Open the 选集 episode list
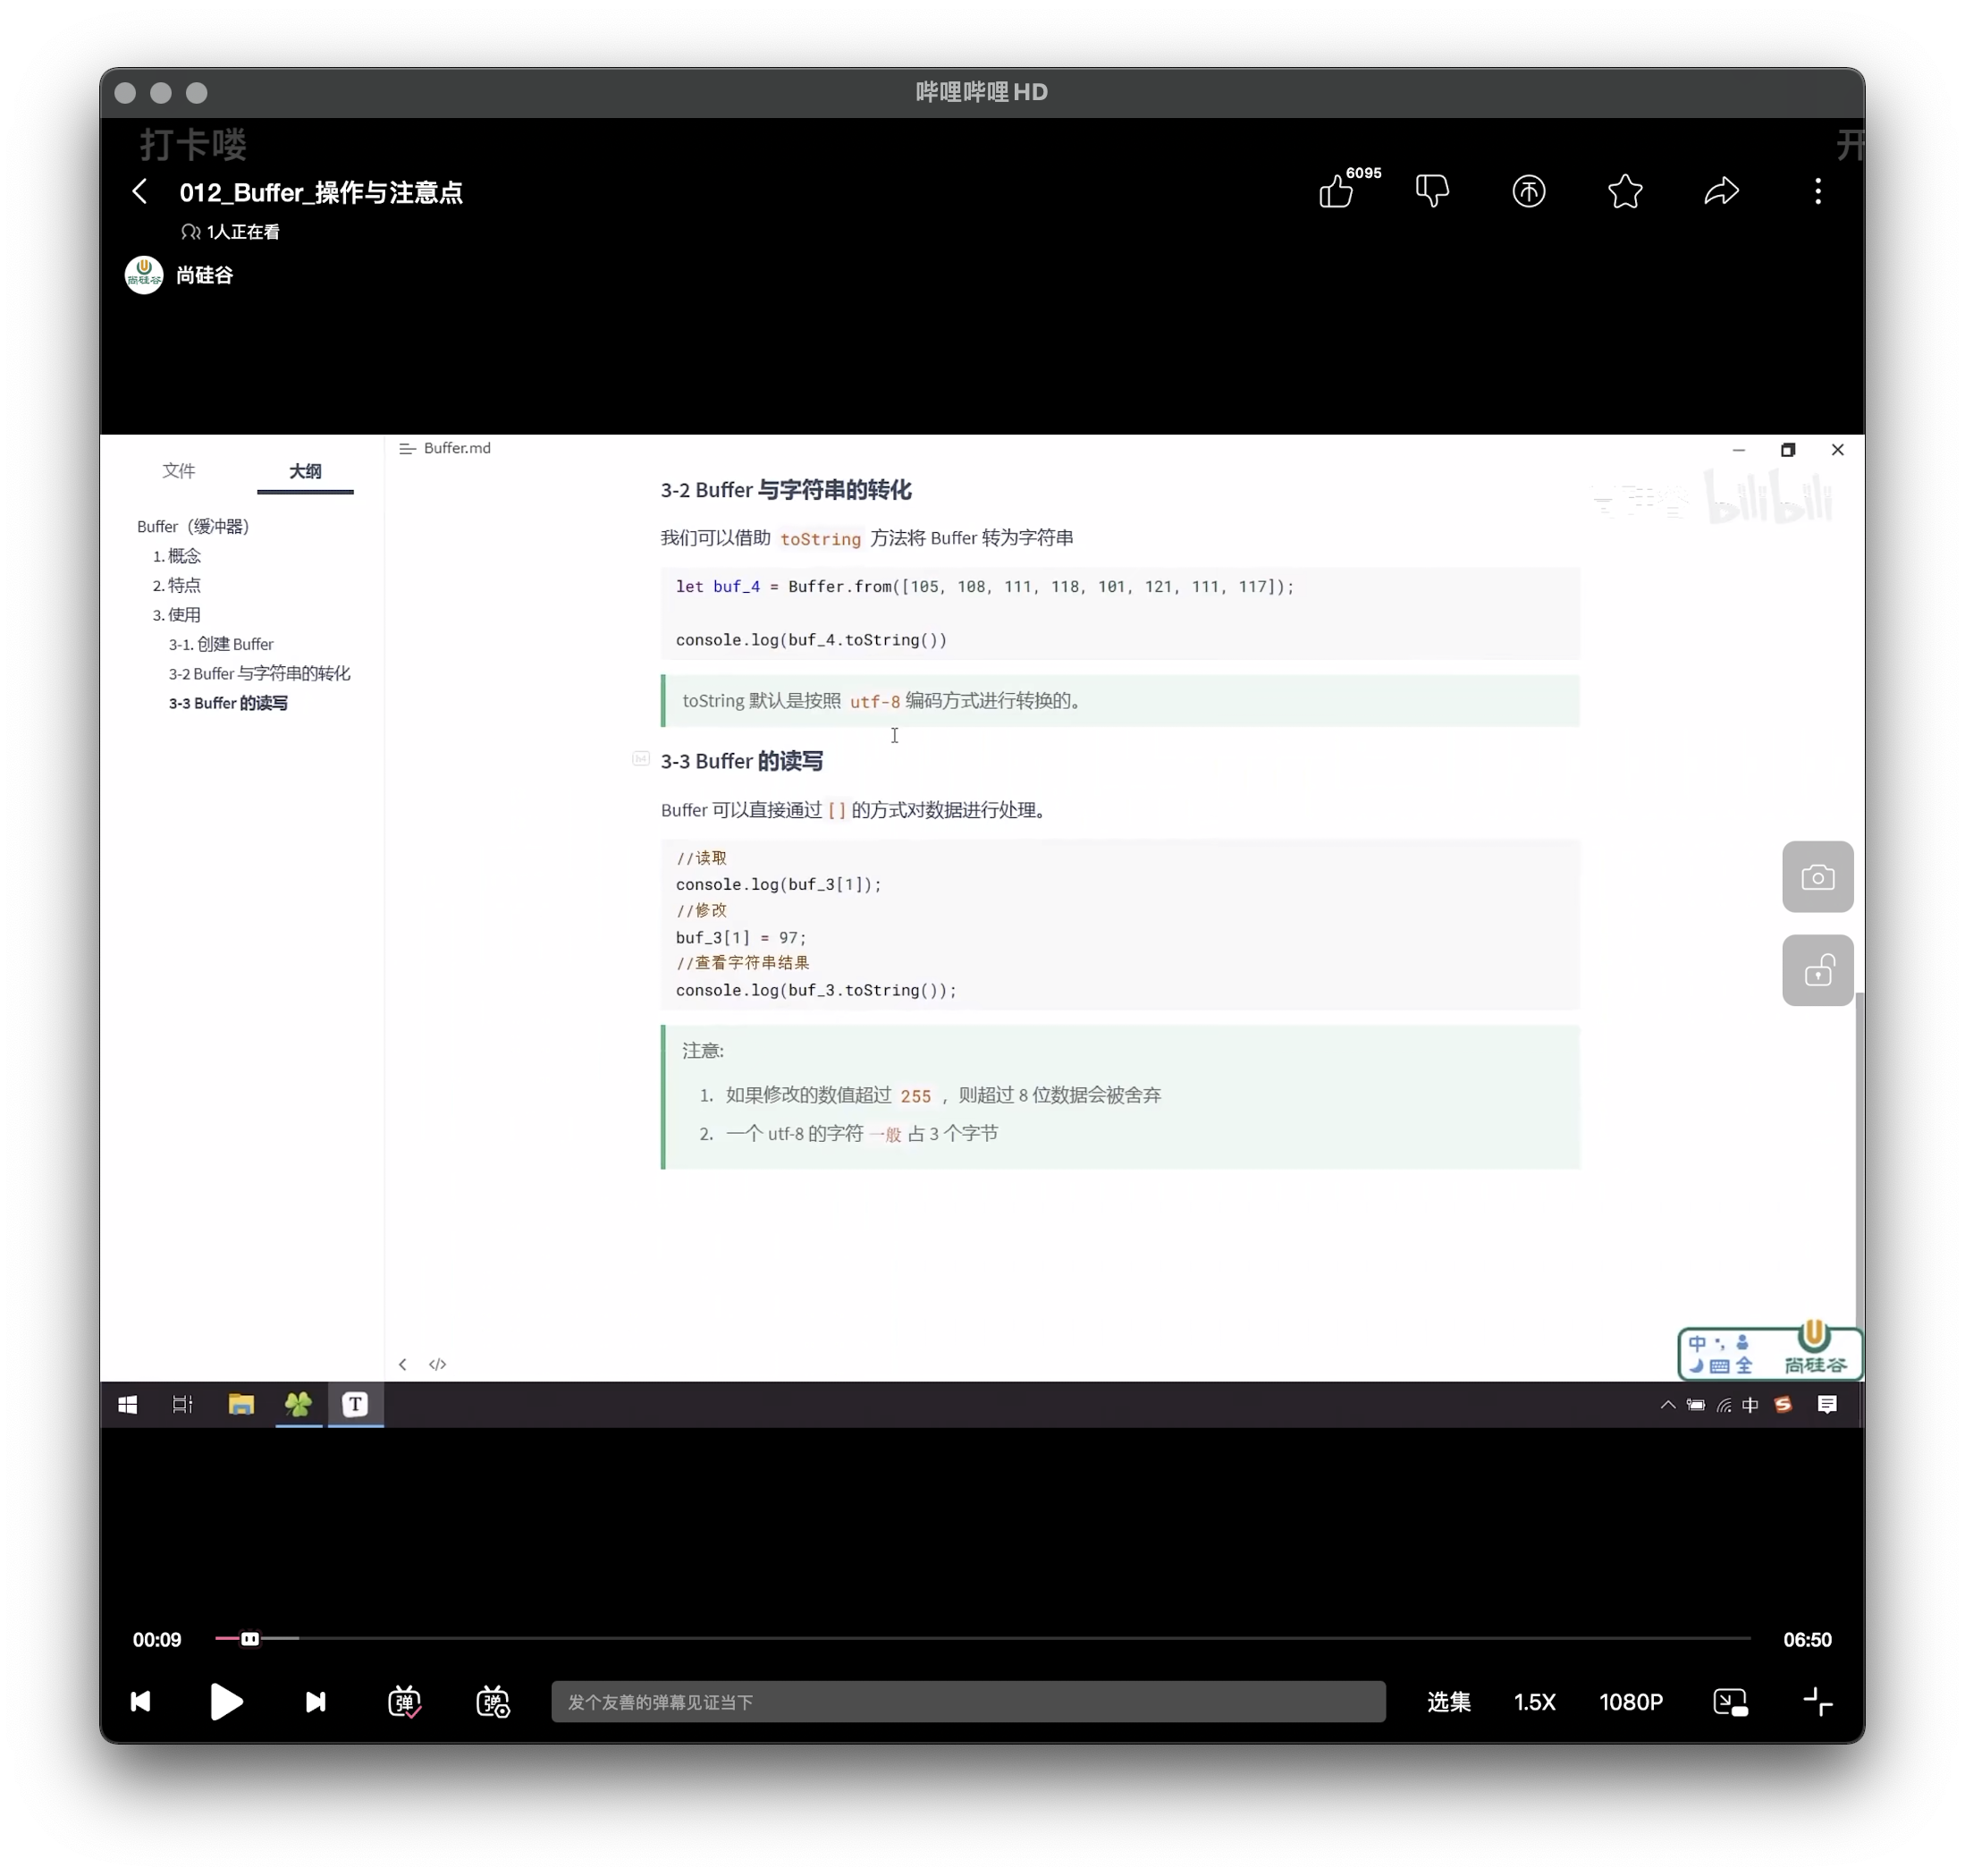 point(1448,1701)
